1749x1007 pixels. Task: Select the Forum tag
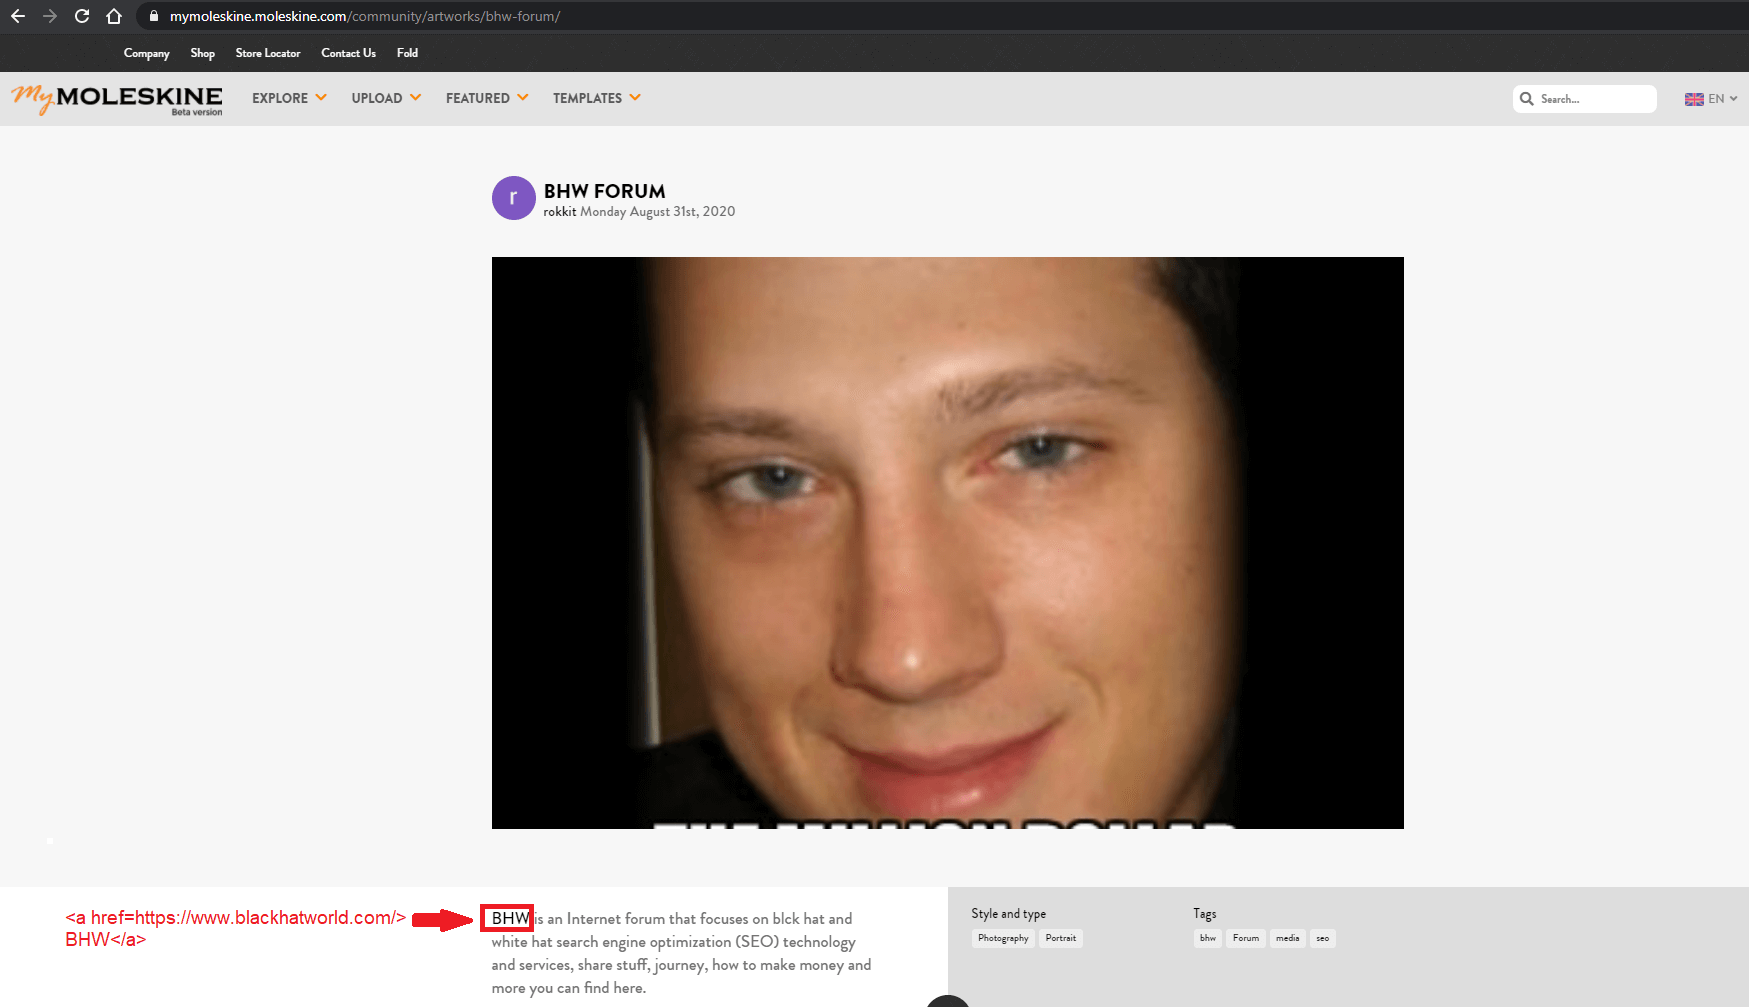point(1246,938)
